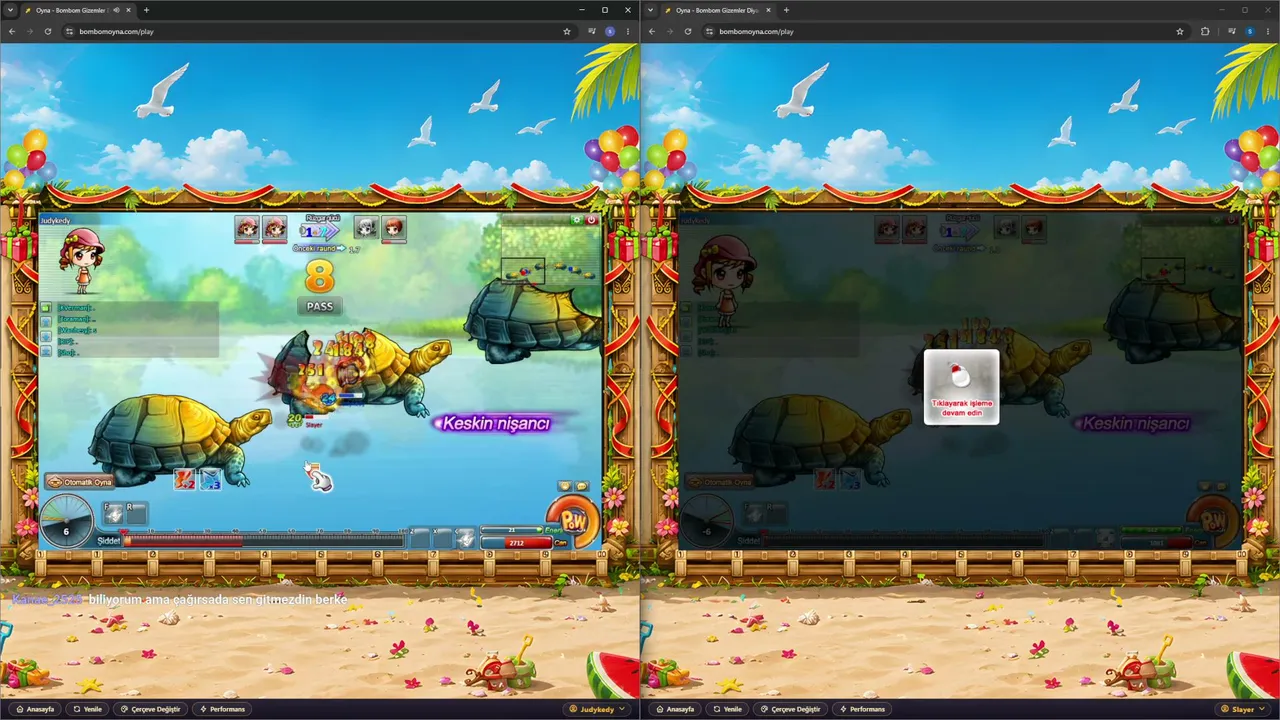Screen dimensions: 1280x720
Task: Click the yellow emote button above POW
Action: click(x=565, y=486)
